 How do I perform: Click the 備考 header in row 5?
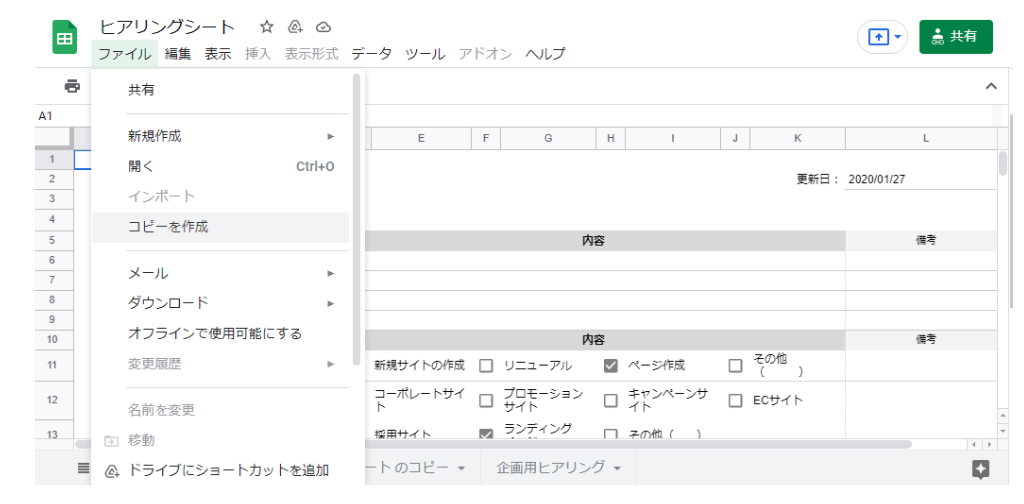(x=925, y=240)
